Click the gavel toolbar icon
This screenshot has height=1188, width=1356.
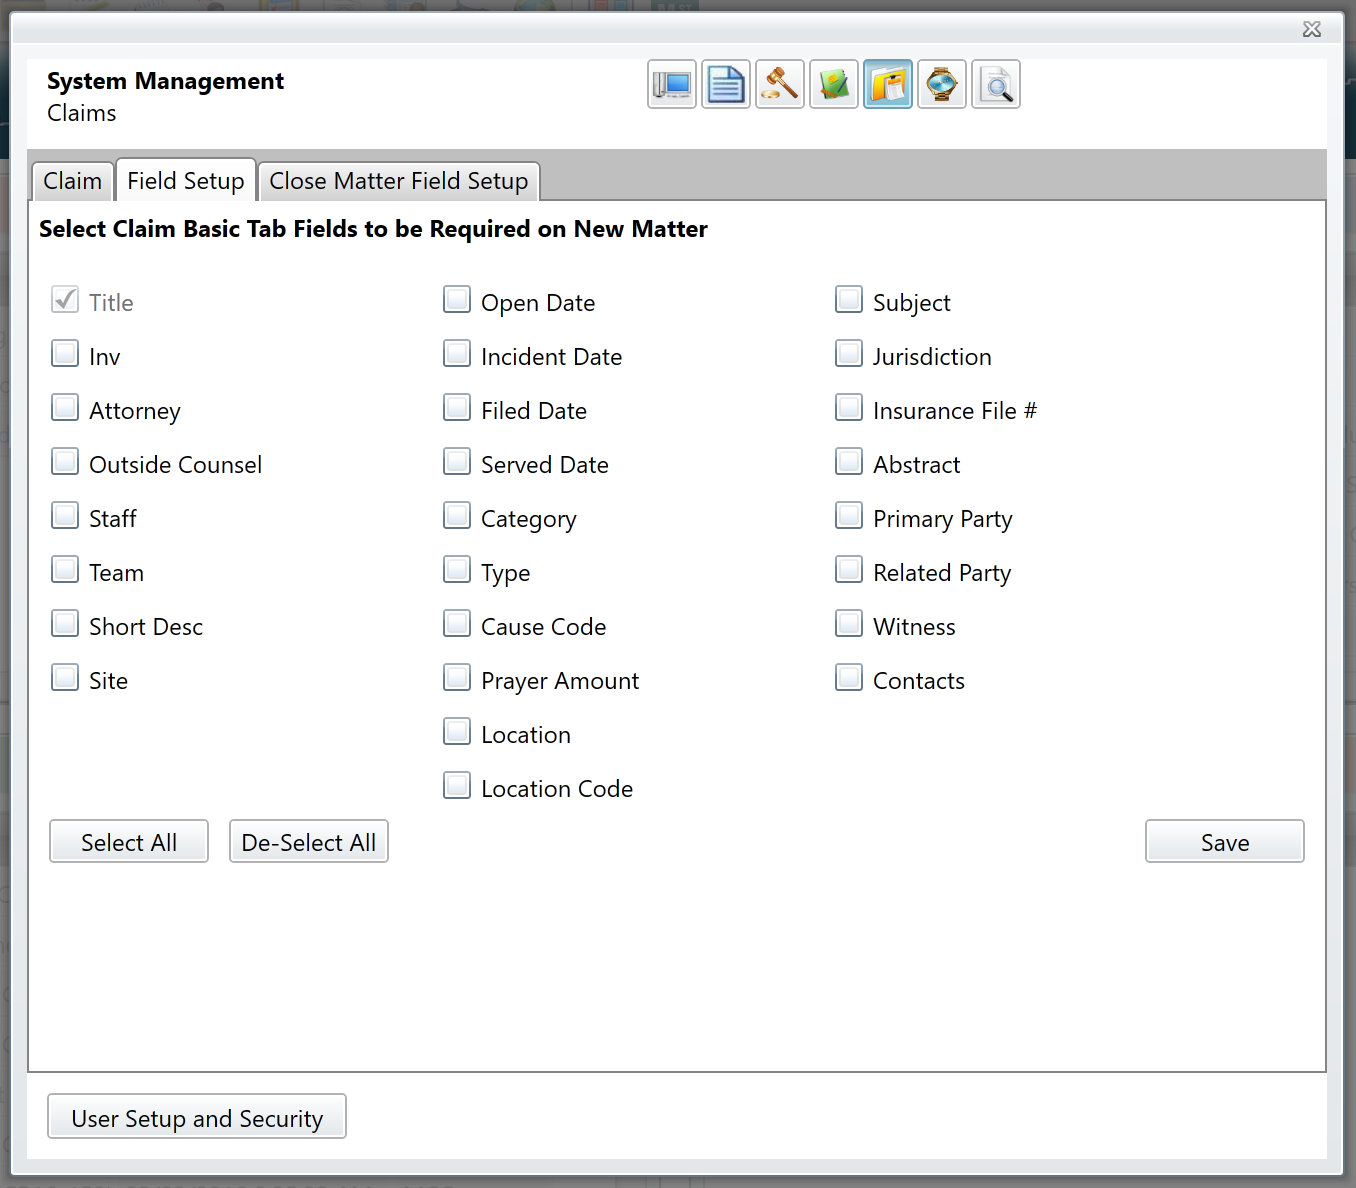(780, 84)
